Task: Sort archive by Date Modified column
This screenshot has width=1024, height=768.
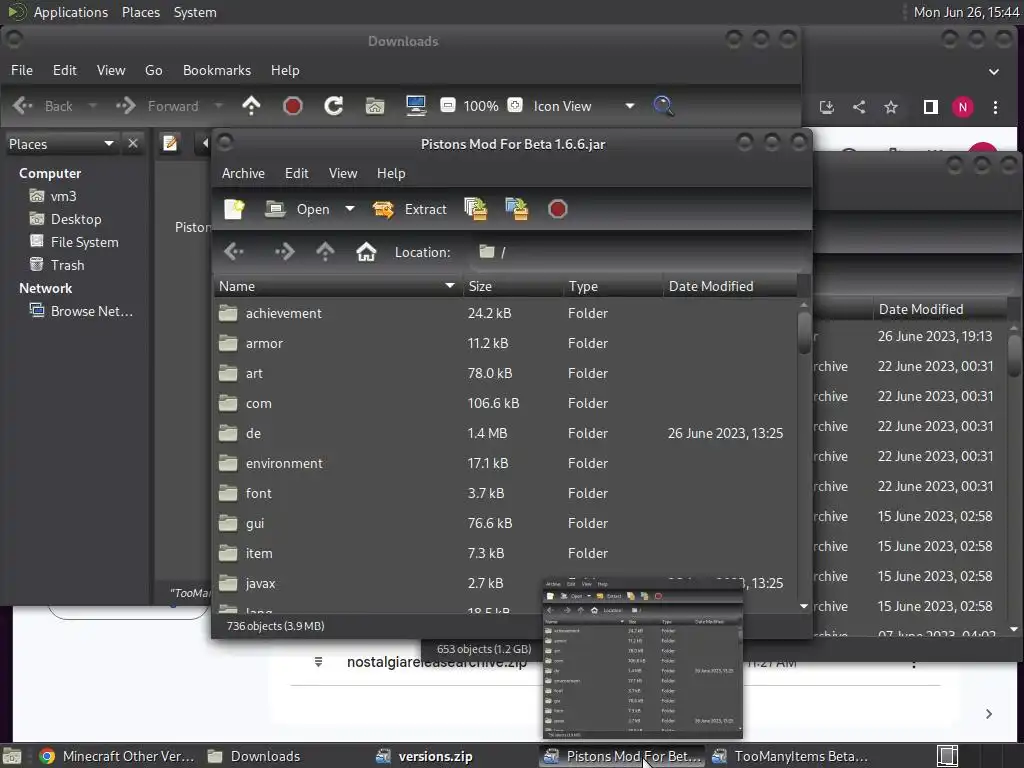Action: coord(730,286)
